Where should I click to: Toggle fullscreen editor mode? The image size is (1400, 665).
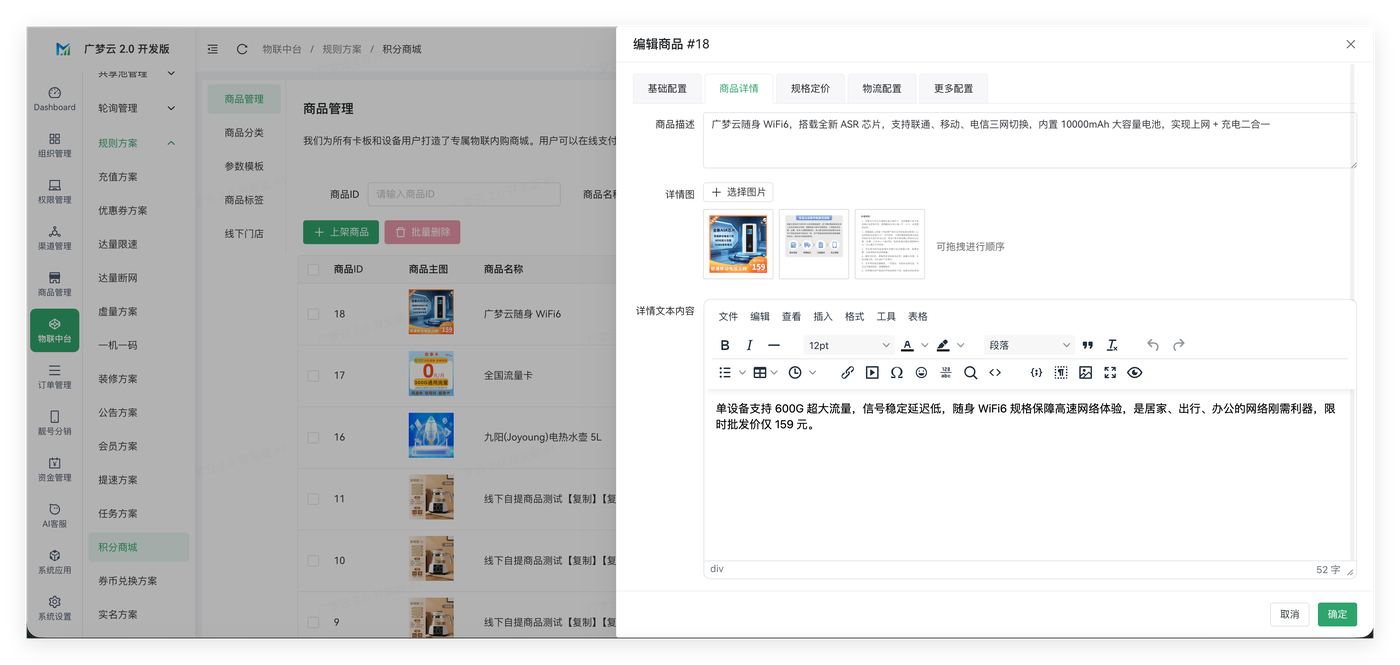point(1110,372)
